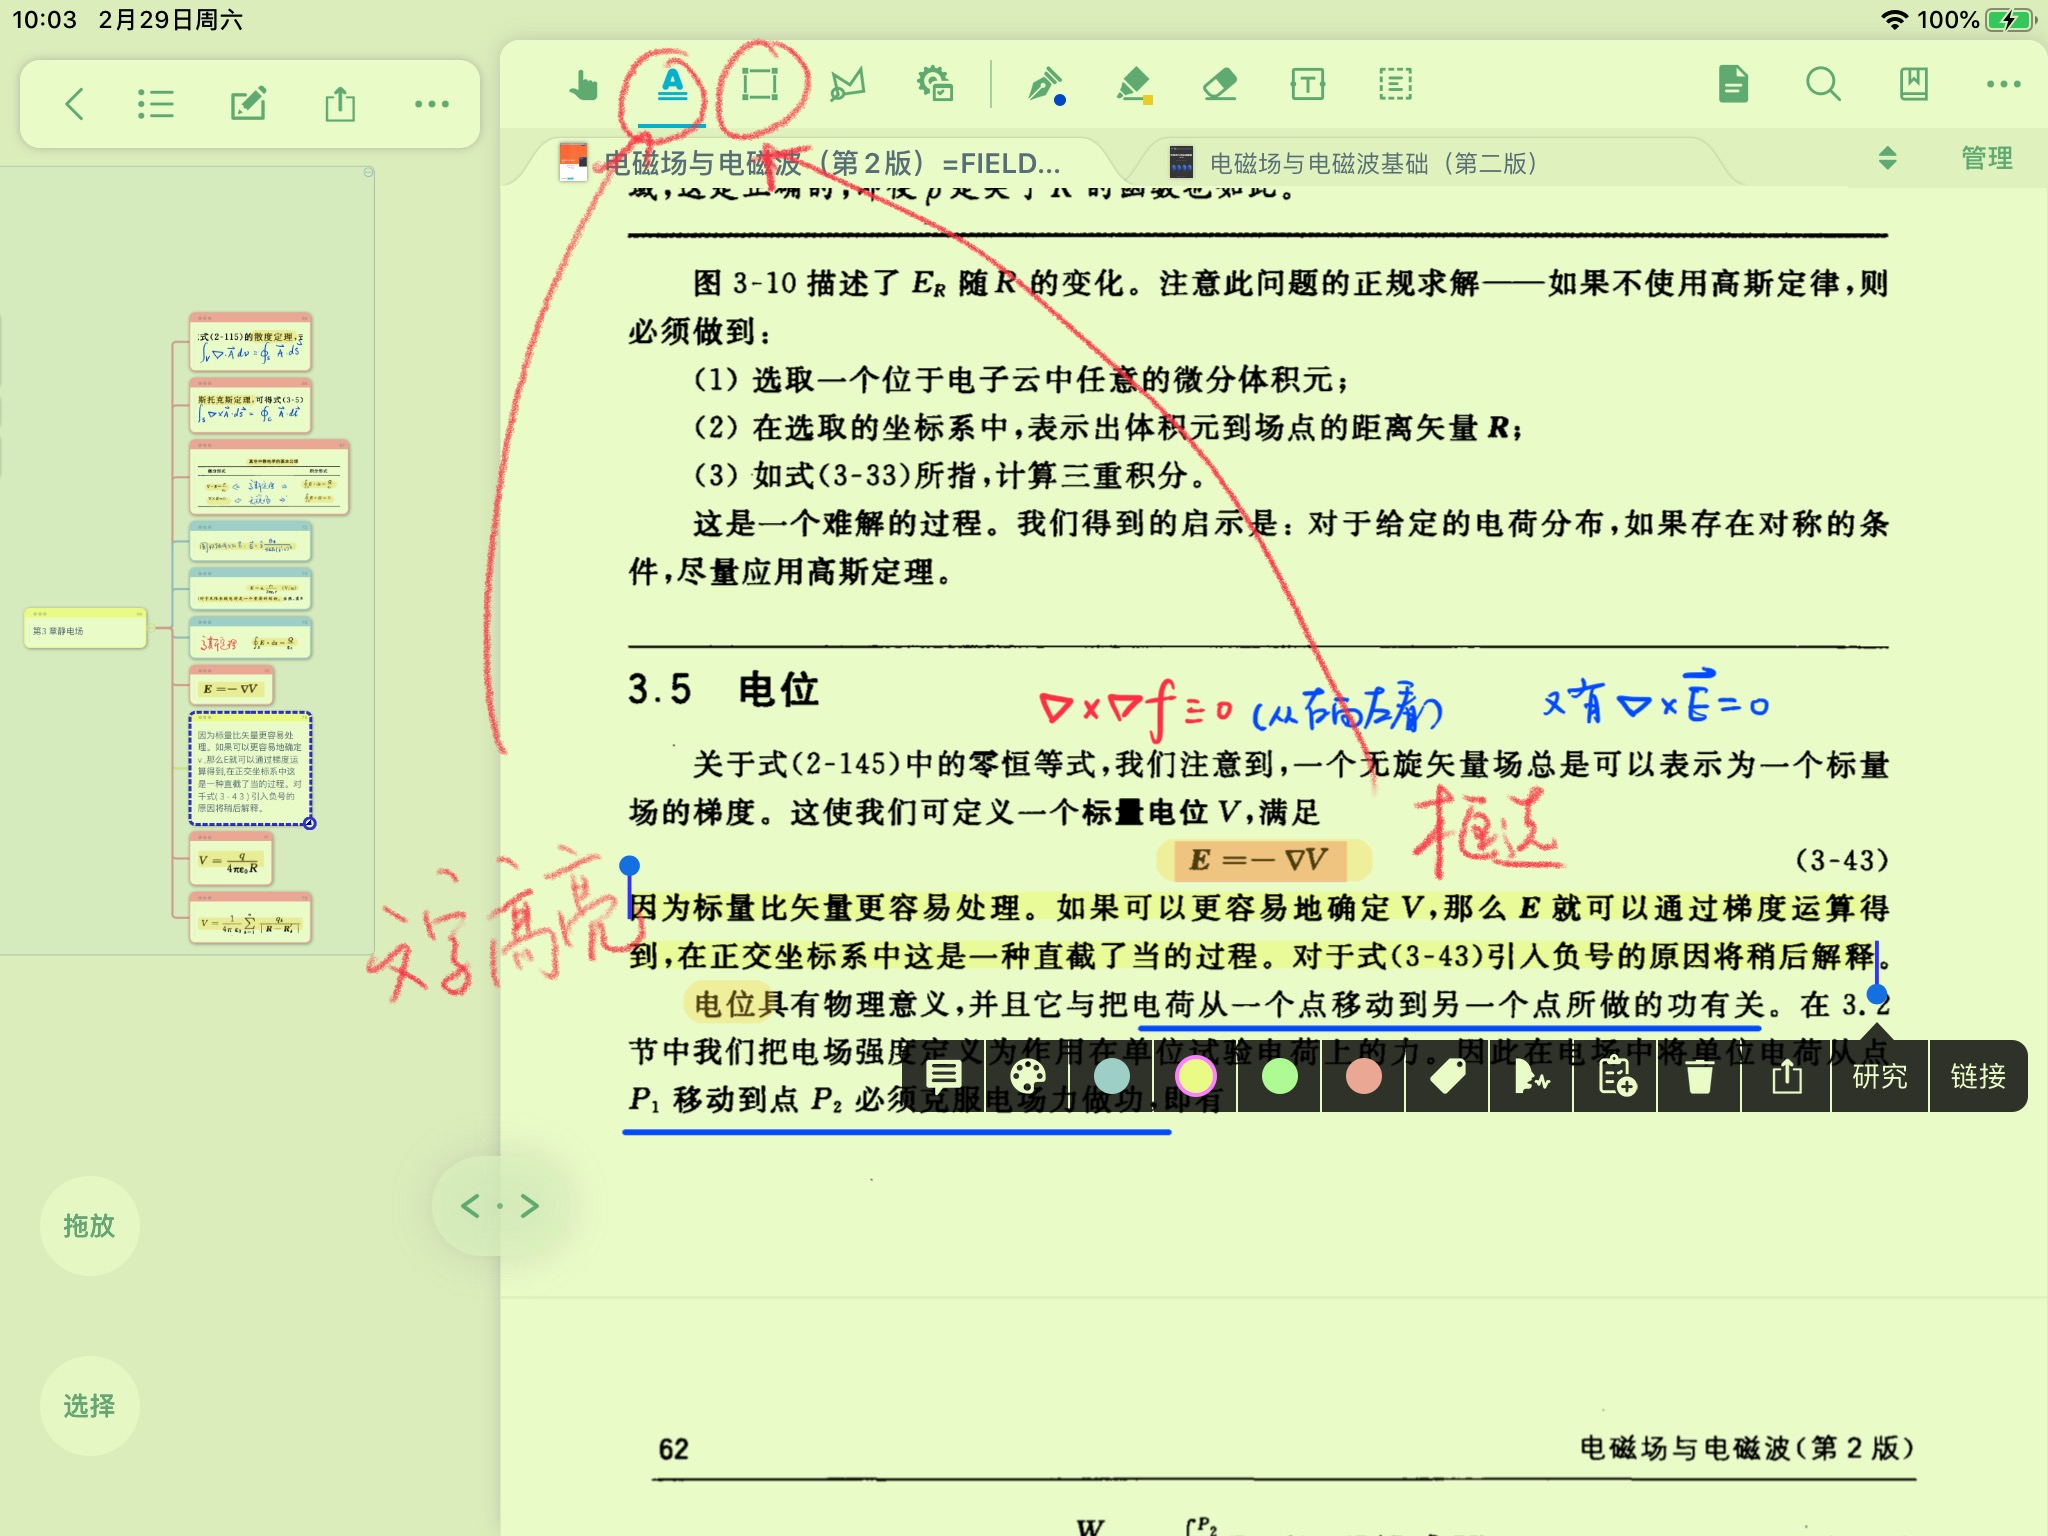The image size is (2048, 1536).
Task: Select the green highlight color
Action: (x=1280, y=1075)
